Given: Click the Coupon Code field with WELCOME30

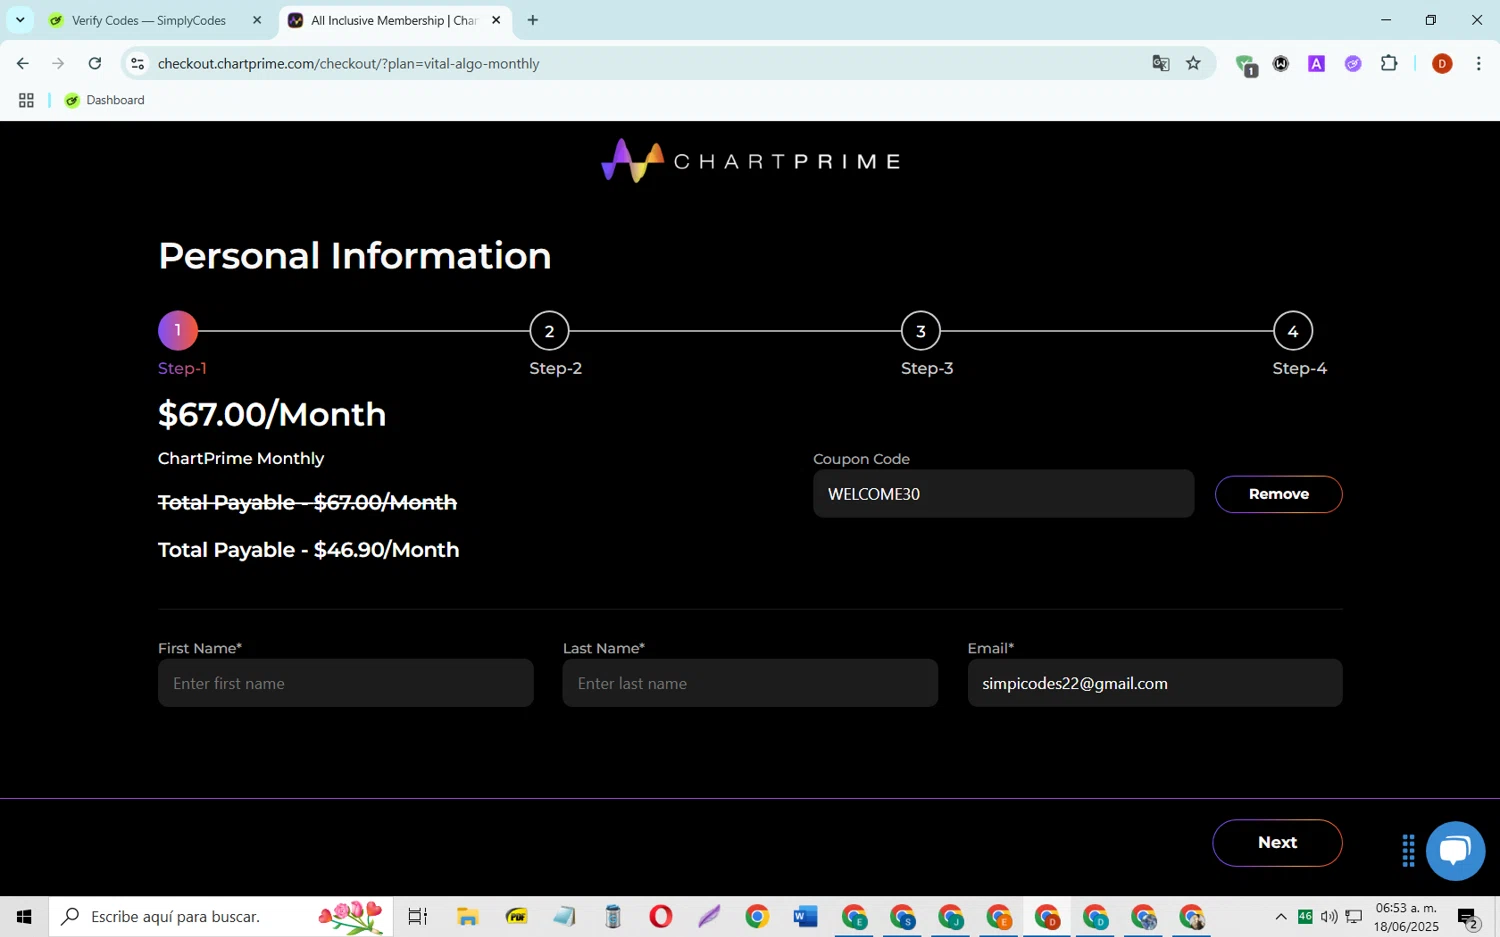Looking at the screenshot, I should [1003, 494].
